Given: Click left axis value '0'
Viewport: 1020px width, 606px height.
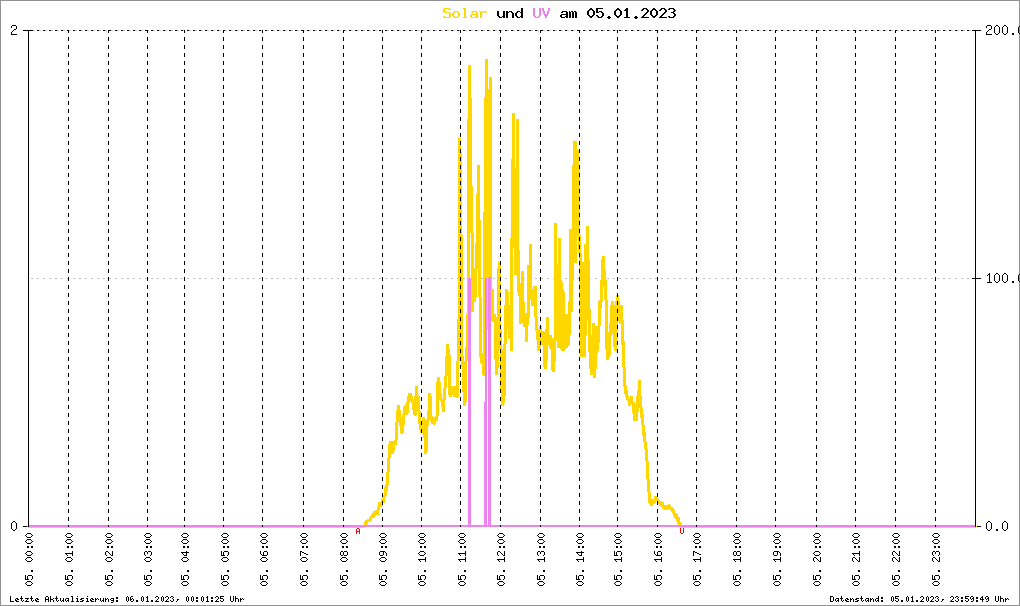Looking at the screenshot, I should point(14,526).
